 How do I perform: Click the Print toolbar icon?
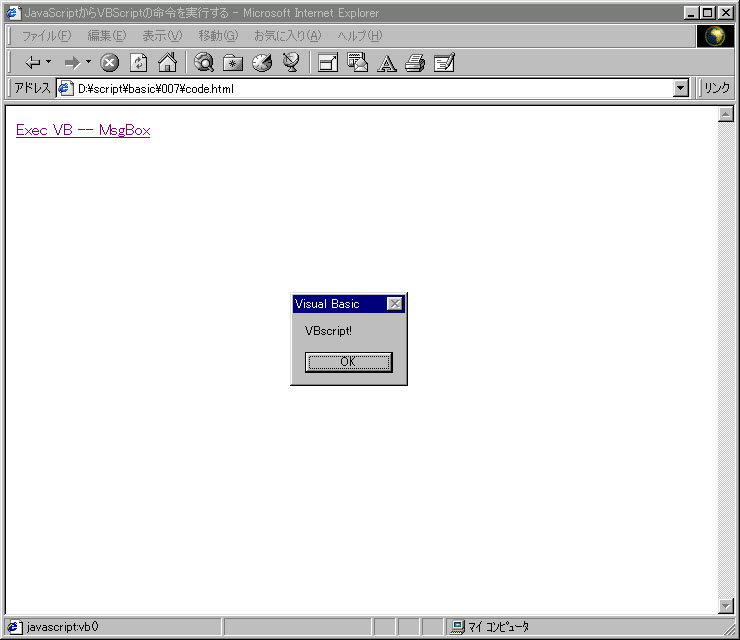click(415, 63)
